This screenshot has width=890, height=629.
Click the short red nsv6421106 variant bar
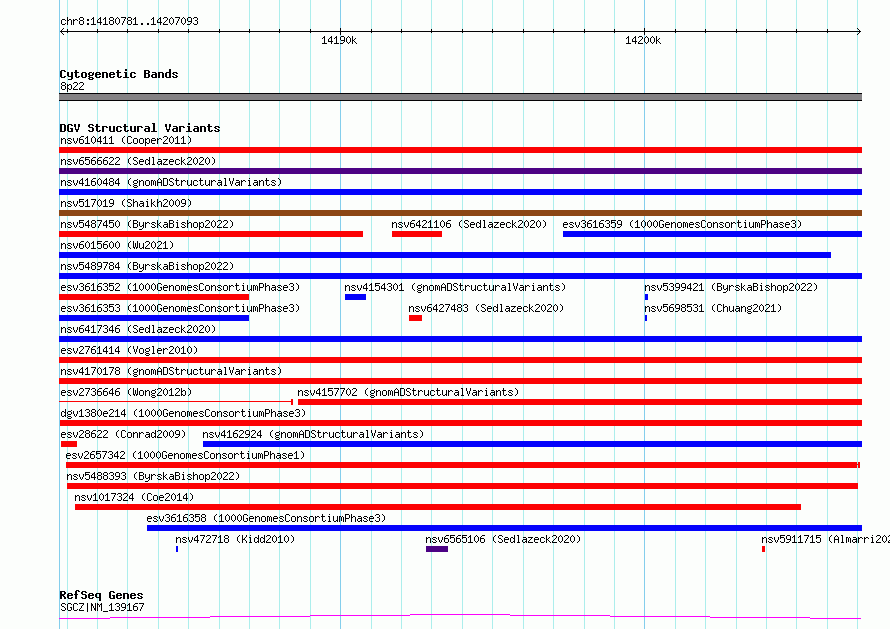pyautogui.click(x=417, y=234)
